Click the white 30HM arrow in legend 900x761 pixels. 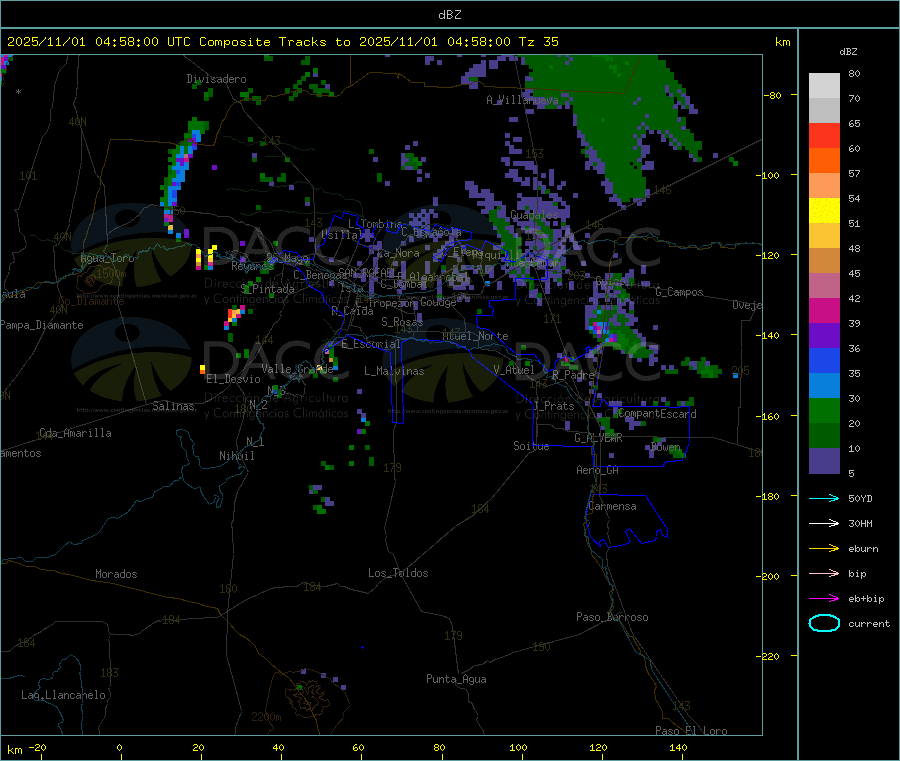(824, 523)
